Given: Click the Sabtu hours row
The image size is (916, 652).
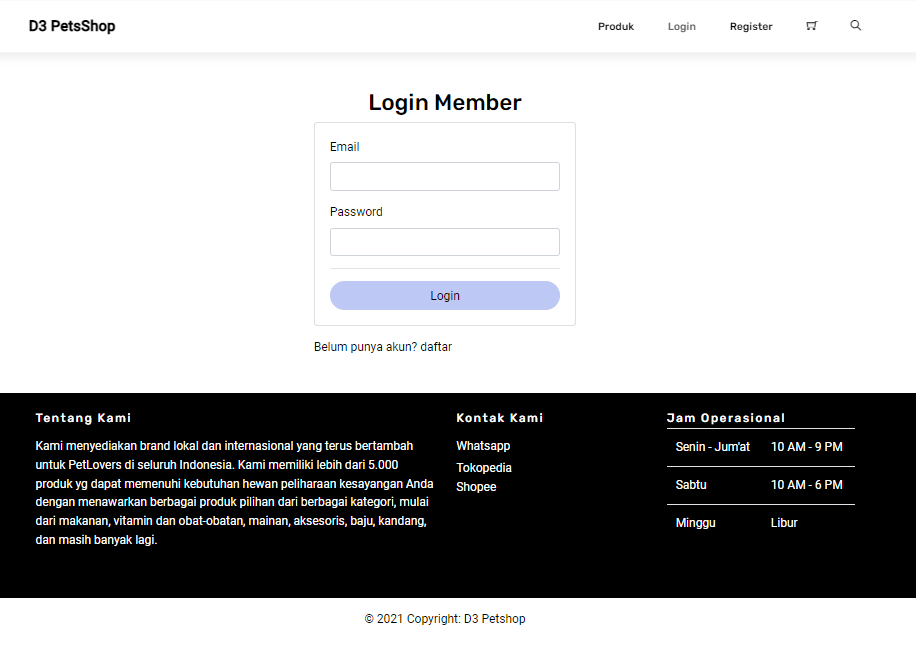Looking at the screenshot, I should coord(760,485).
